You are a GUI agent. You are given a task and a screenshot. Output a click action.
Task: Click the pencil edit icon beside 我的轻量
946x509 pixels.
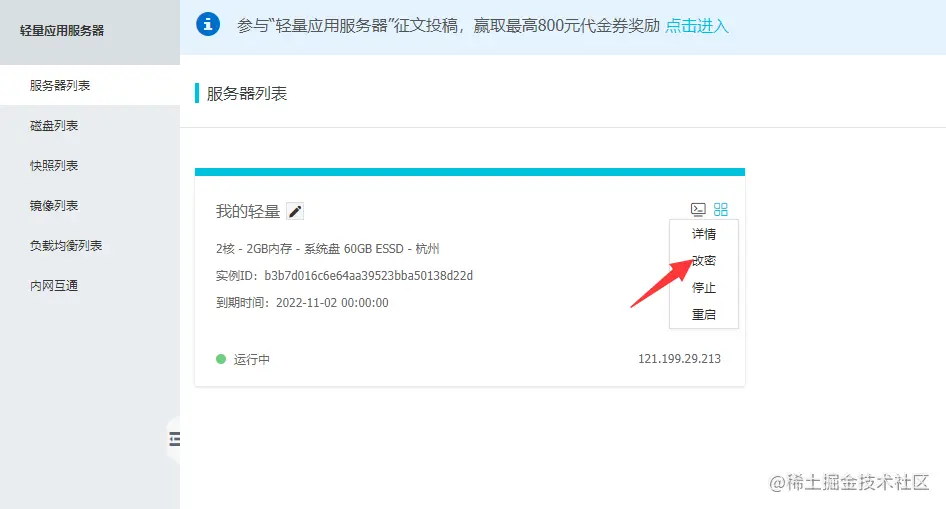294,212
